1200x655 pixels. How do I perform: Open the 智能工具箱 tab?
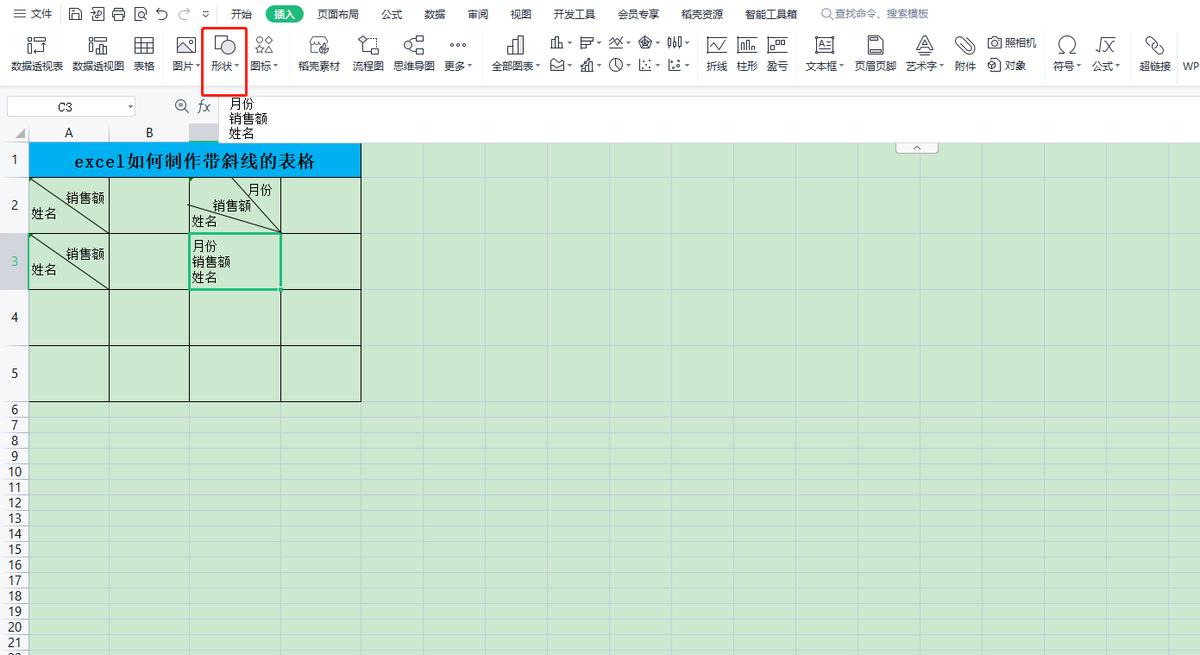771,14
